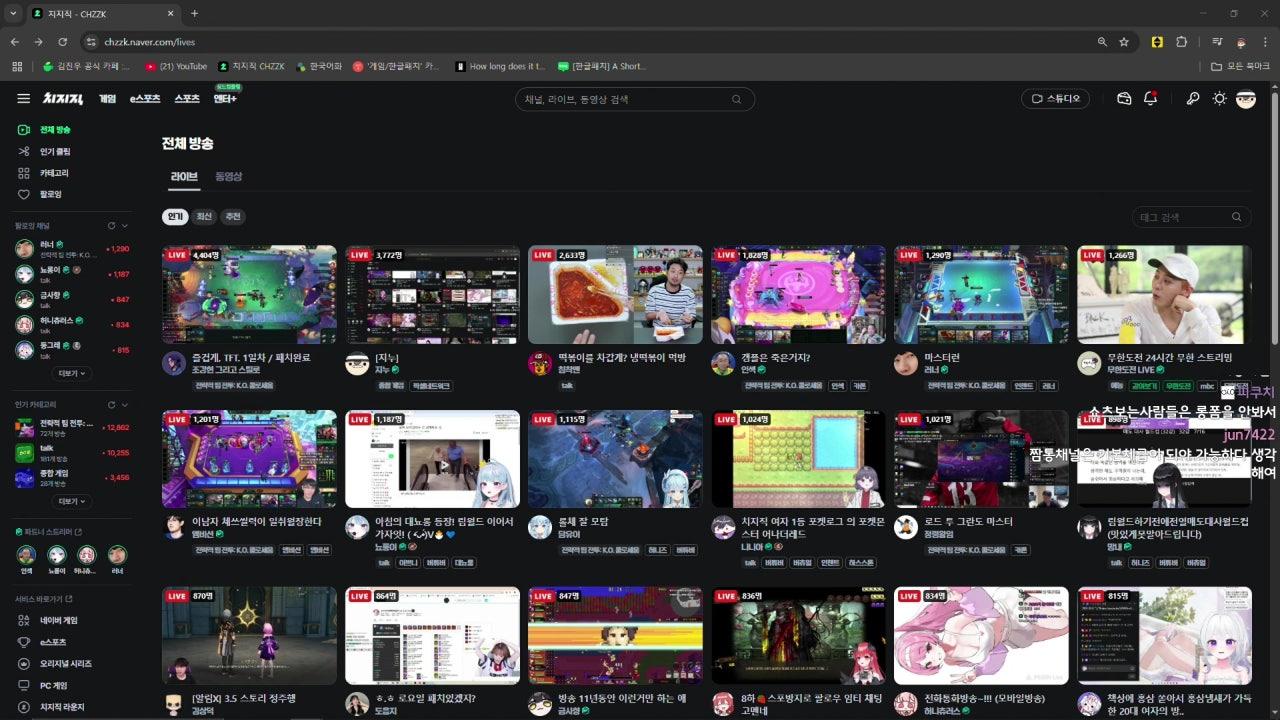The image size is (1280, 720).
Task: Click the 치지직 logo
Action: pyautogui.click(x=62, y=98)
